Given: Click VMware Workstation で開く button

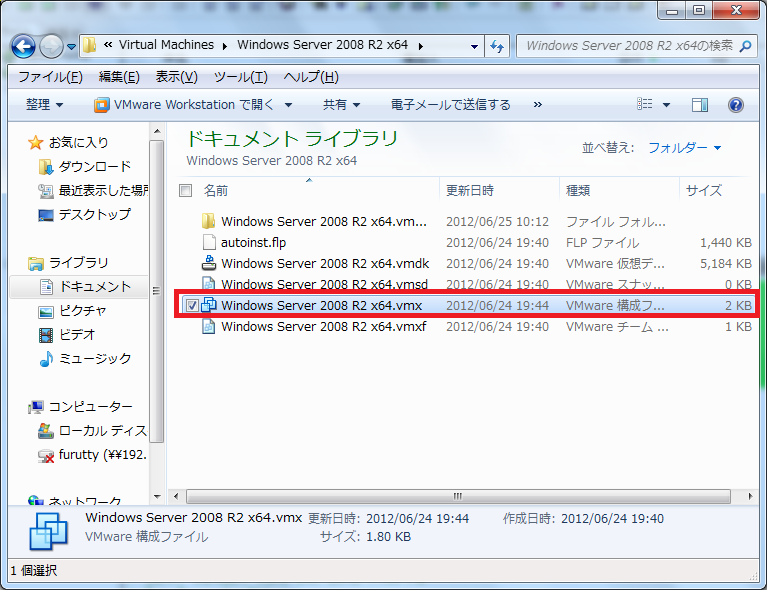Looking at the screenshot, I should pyautogui.click(x=184, y=105).
